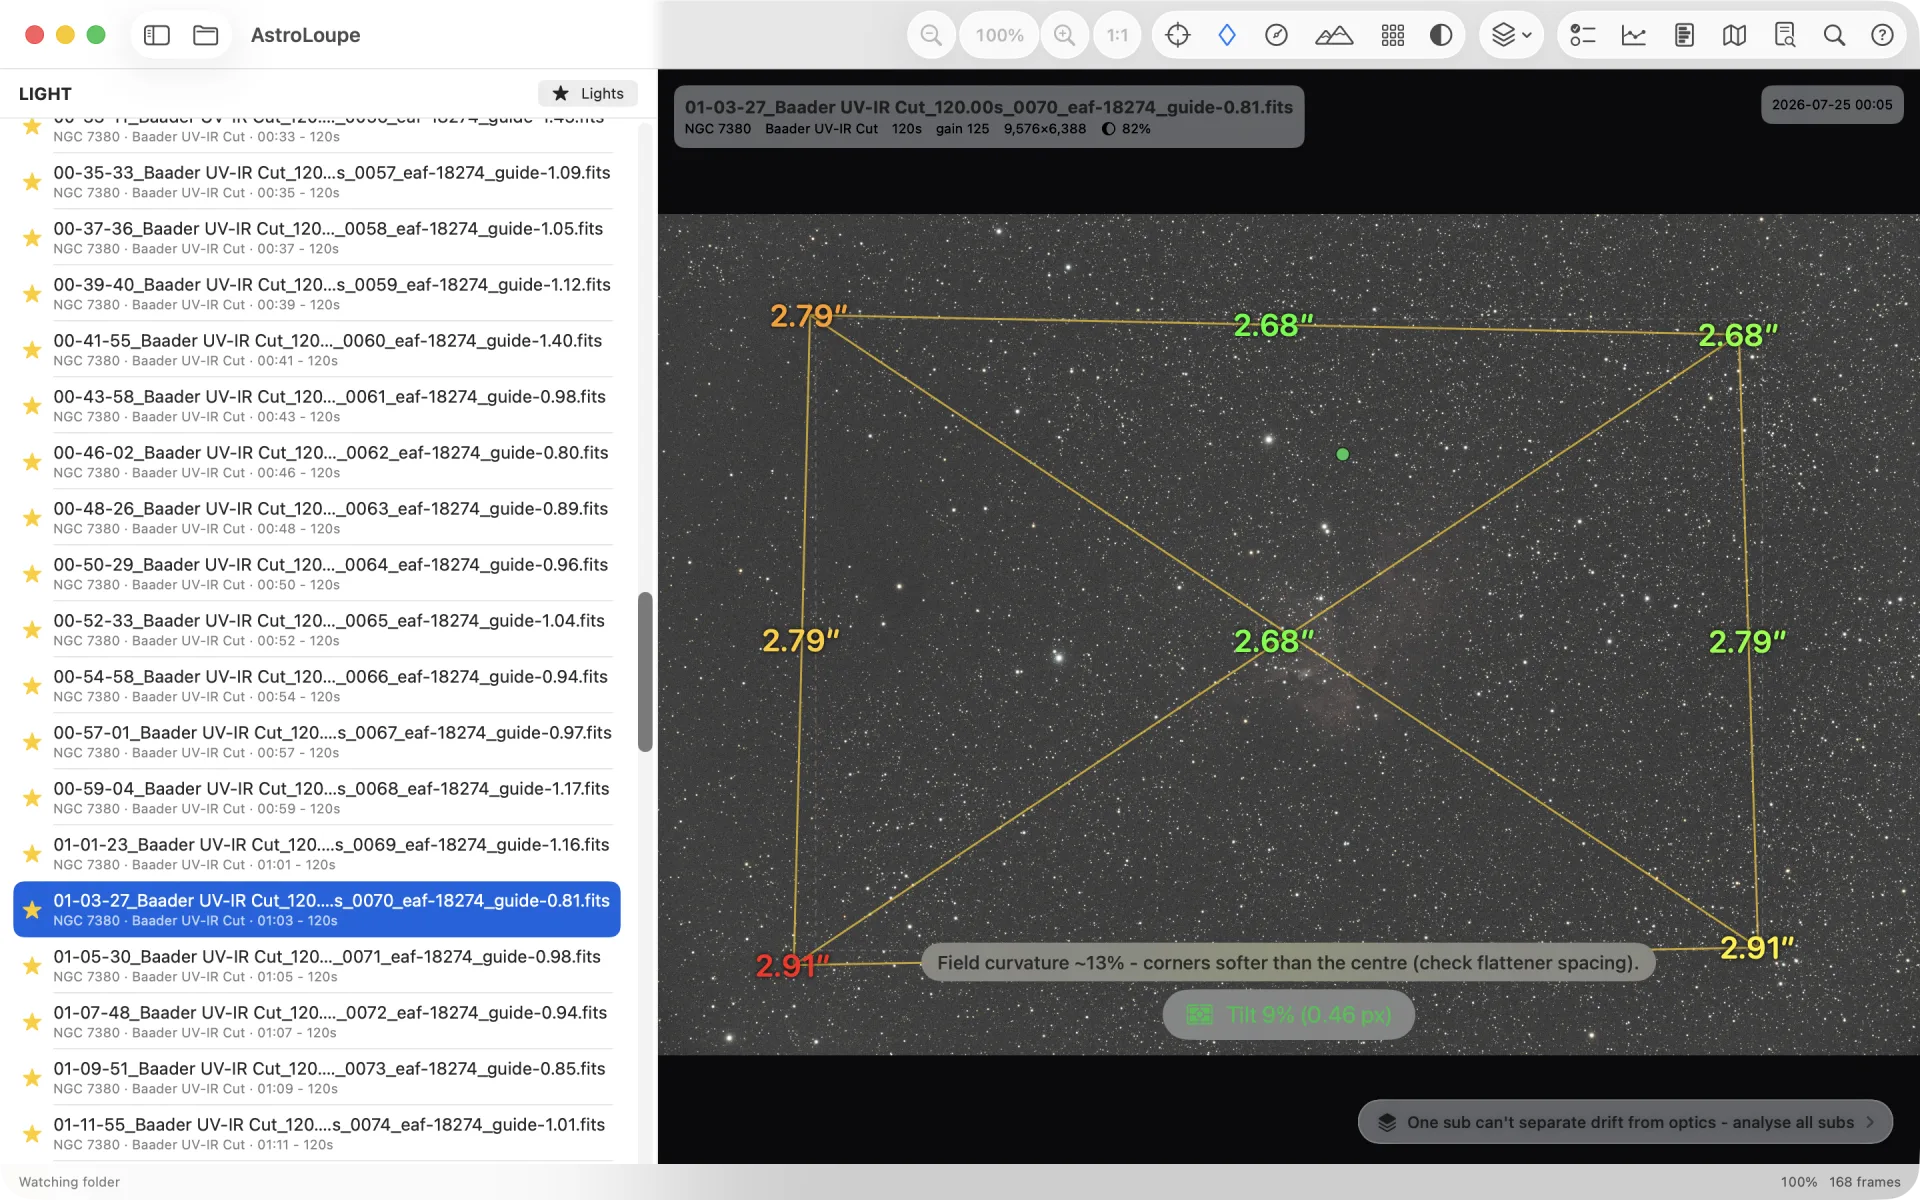Click the file list scrollbar thumb
Image resolution: width=1920 pixels, height=1200 pixels.
click(645, 672)
